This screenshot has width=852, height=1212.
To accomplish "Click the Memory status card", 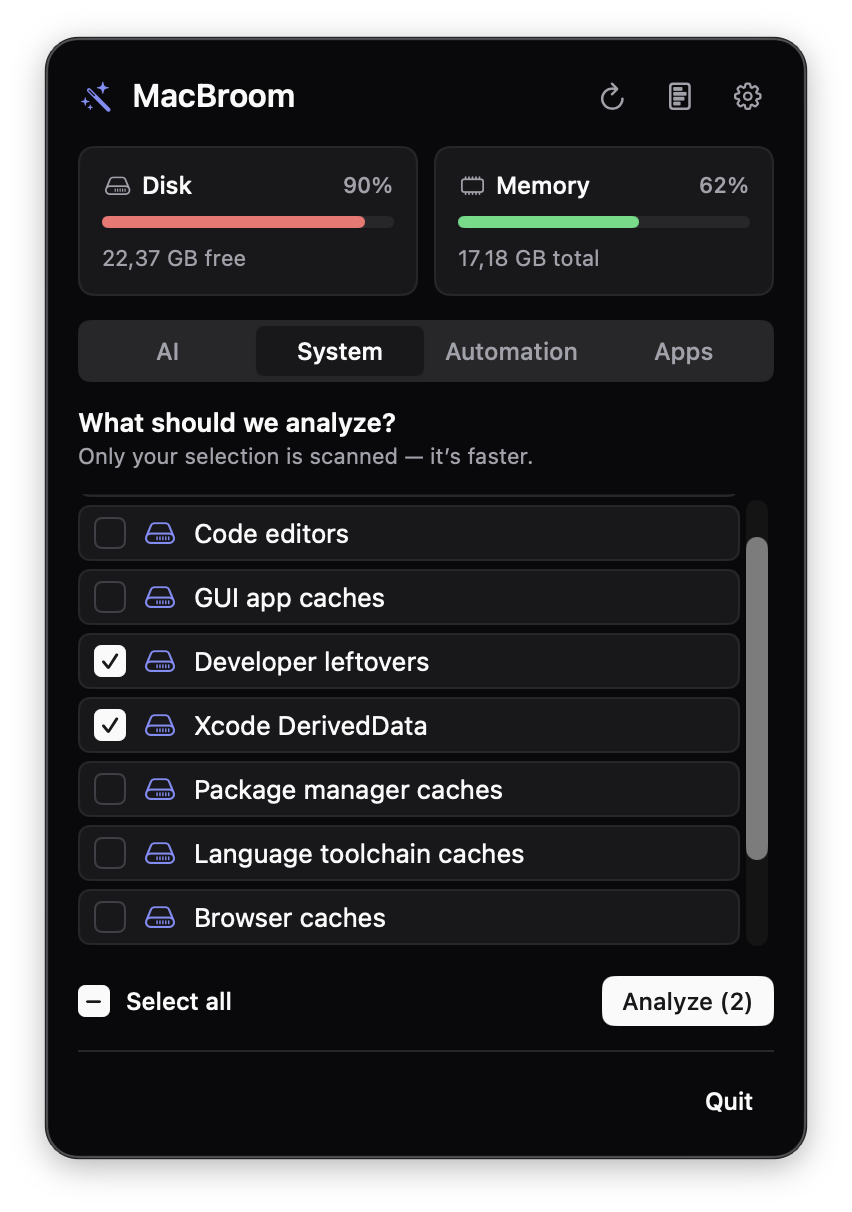I will pos(604,221).
